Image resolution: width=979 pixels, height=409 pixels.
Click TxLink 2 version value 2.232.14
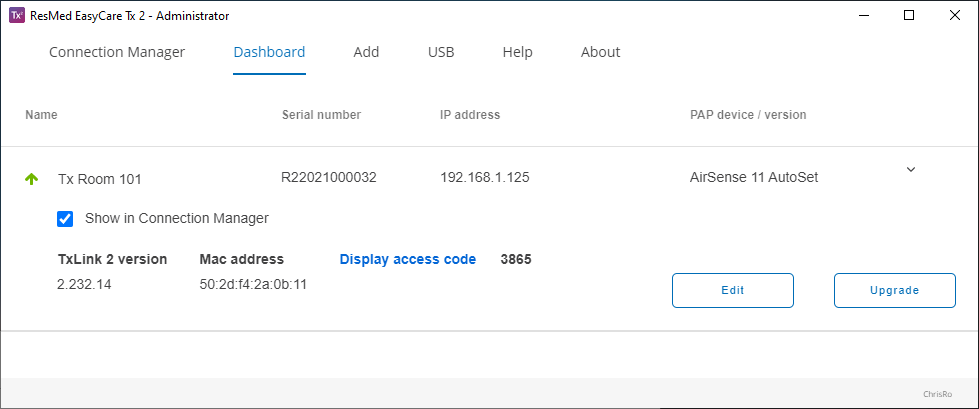(x=84, y=285)
